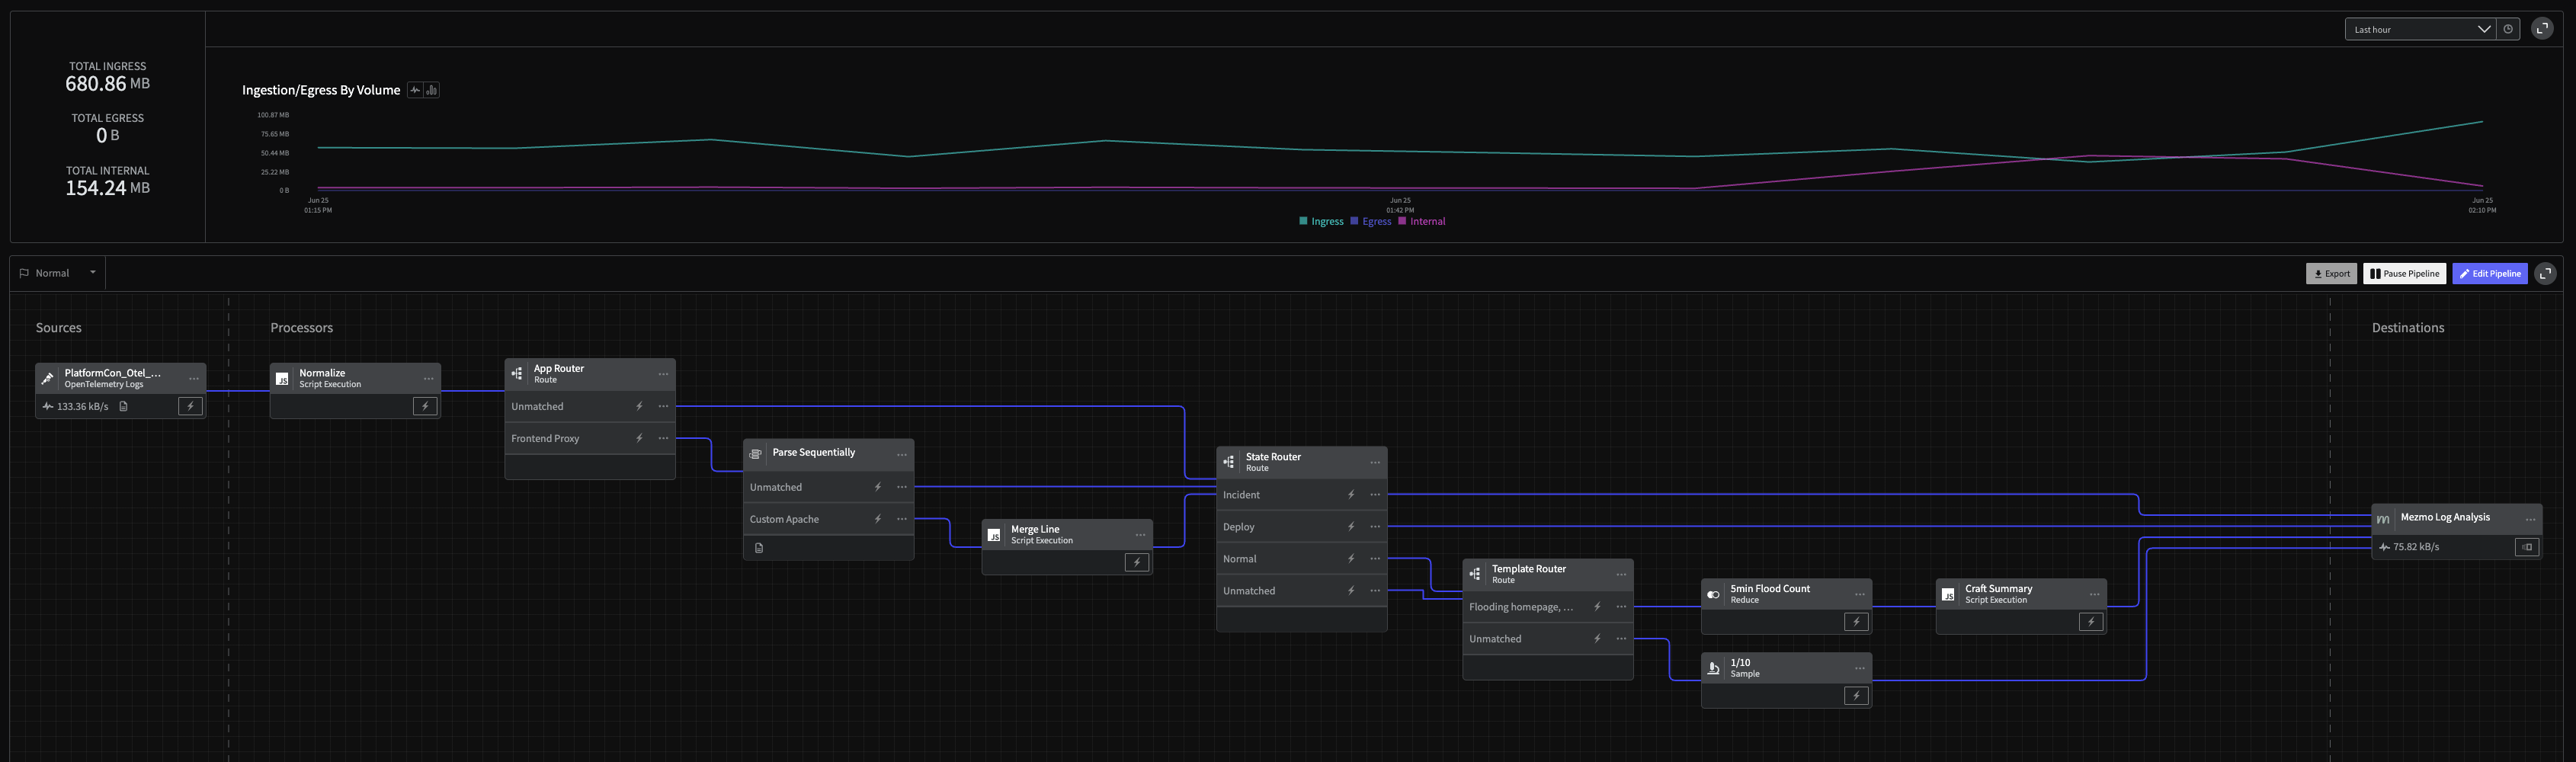This screenshot has height=762, width=2576.
Task: Switch chart to bar graph view
Action: click(x=431, y=90)
